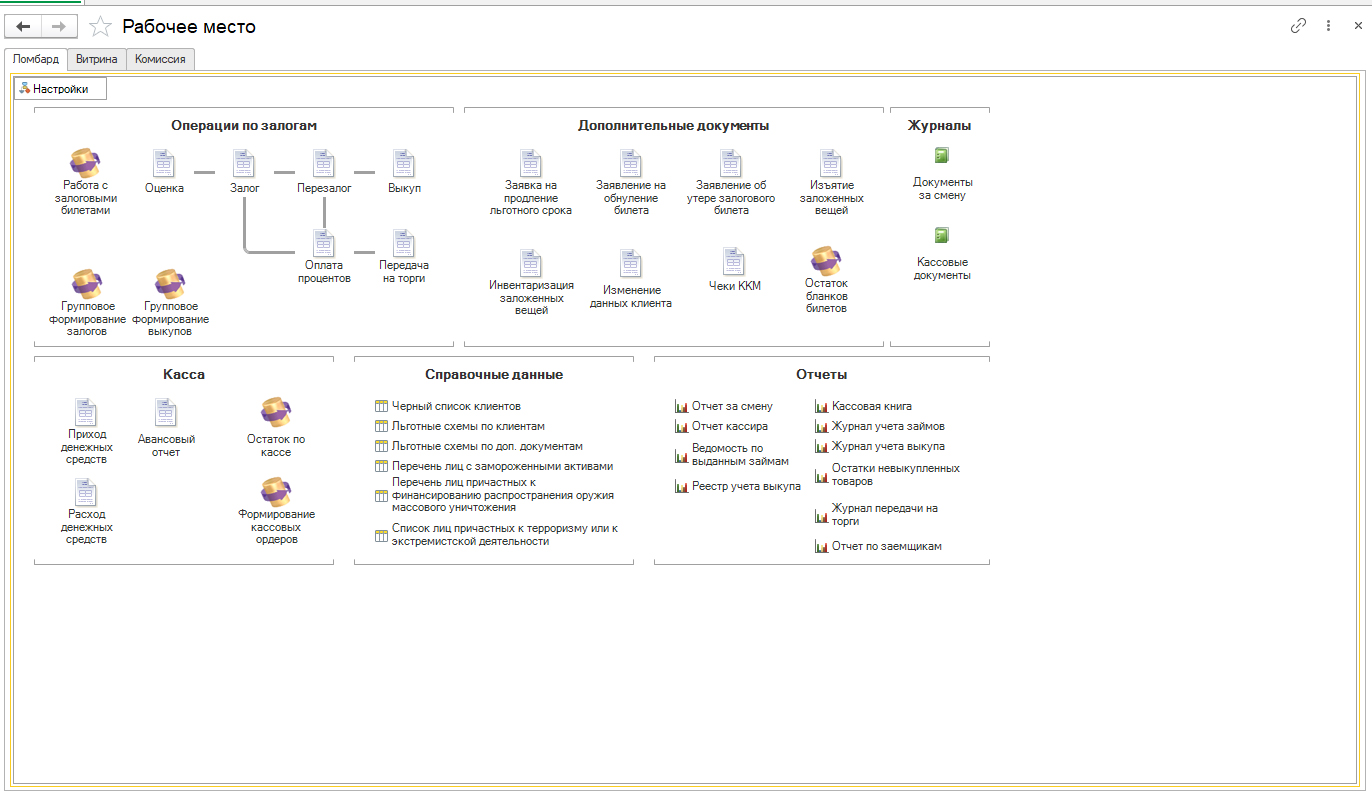Viewport: 1372px width, 796px height.
Task: Open Приход денежных средств document
Action: (x=86, y=411)
